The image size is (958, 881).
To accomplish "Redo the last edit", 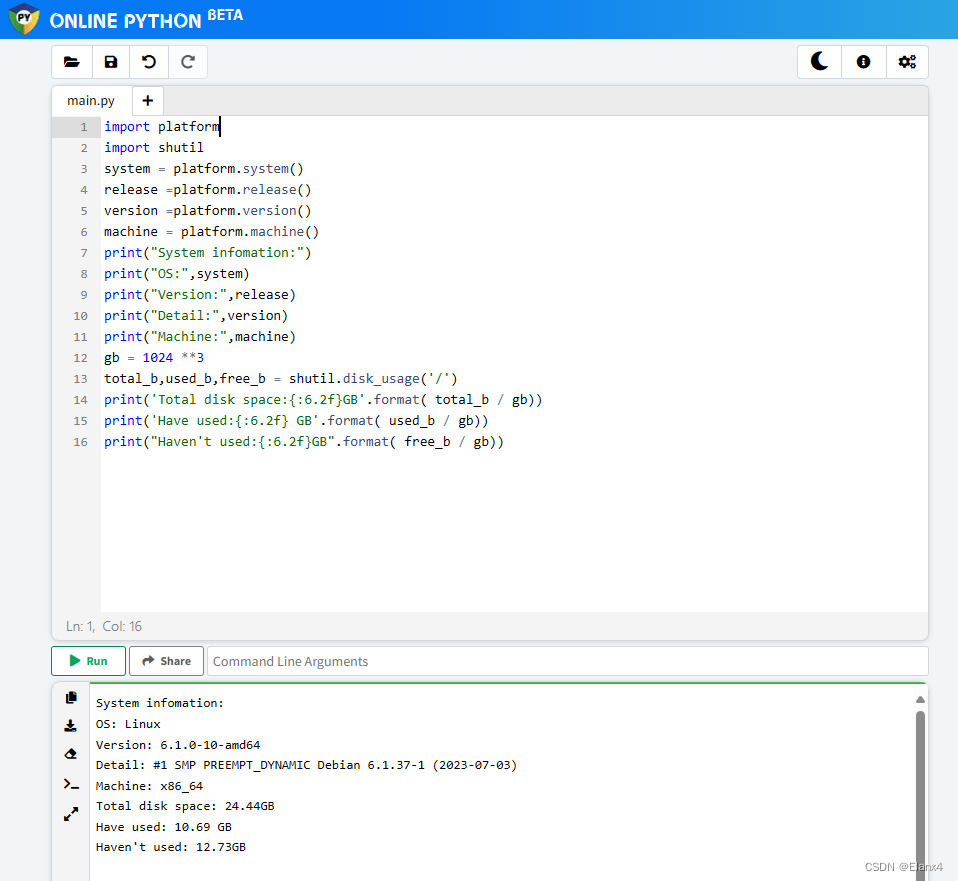I will (x=188, y=62).
